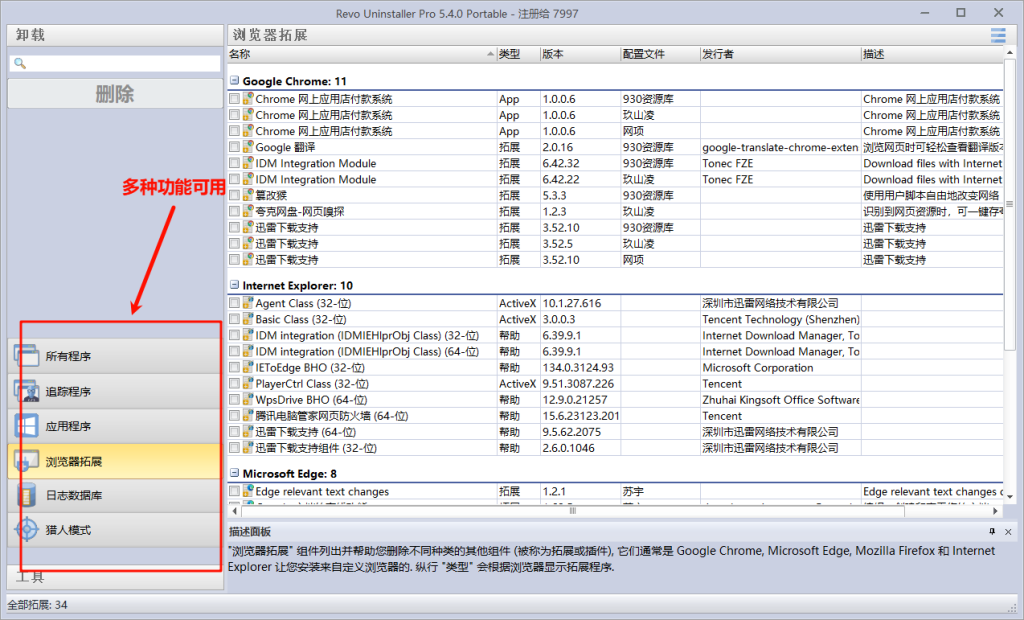Click the search input field
1024x620 pixels.
[x=120, y=63]
